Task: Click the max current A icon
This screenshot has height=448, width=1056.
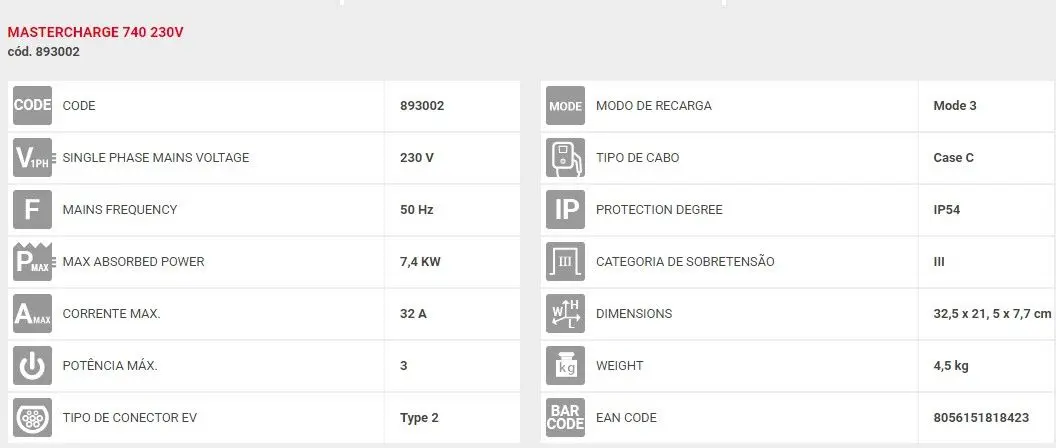Action: pos(32,314)
